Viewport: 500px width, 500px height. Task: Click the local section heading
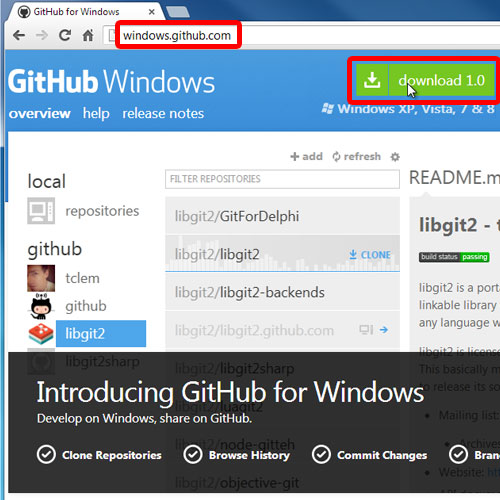pos(47,181)
